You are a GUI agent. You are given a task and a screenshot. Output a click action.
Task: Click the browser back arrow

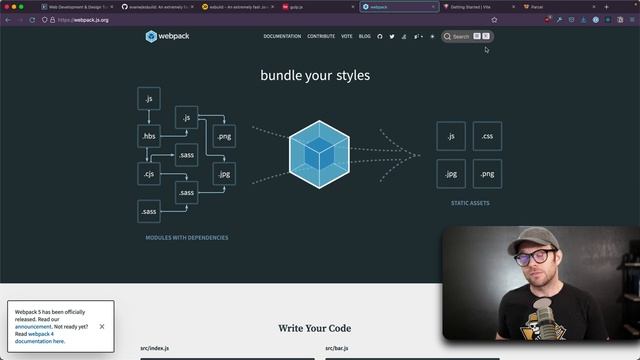click(x=8, y=20)
